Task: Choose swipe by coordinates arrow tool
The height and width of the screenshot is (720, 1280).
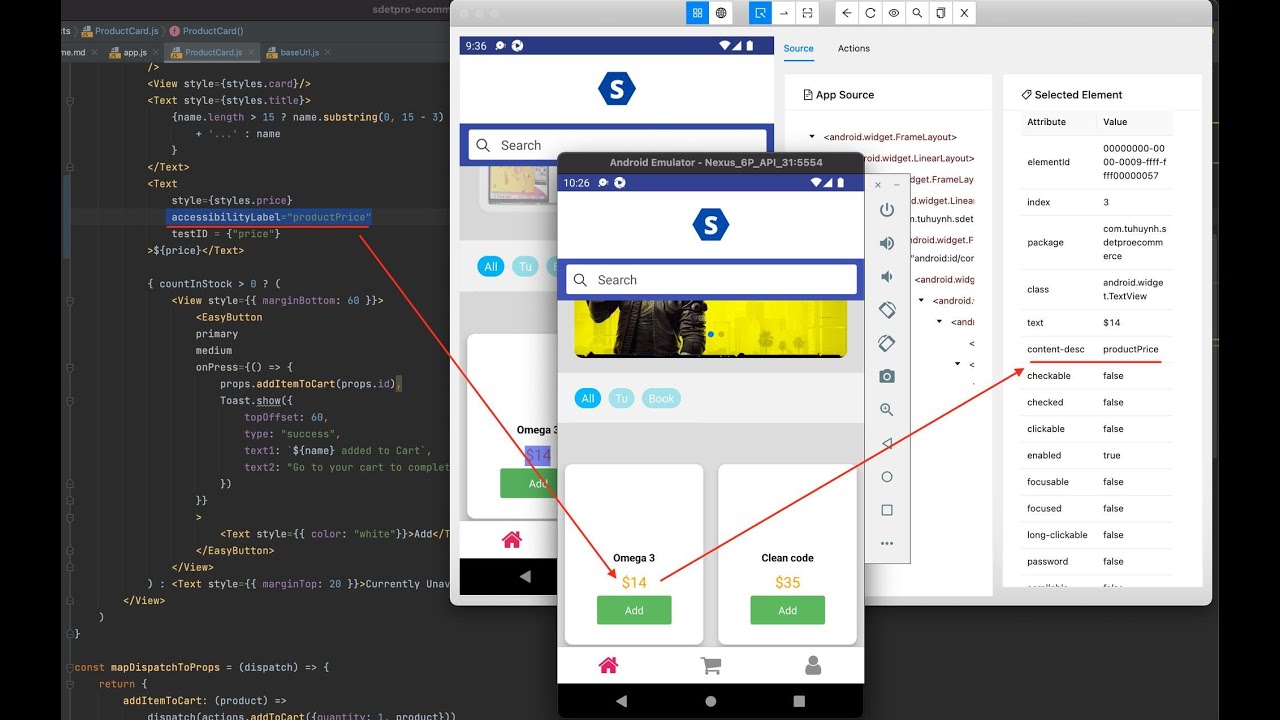Action: point(784,13)
